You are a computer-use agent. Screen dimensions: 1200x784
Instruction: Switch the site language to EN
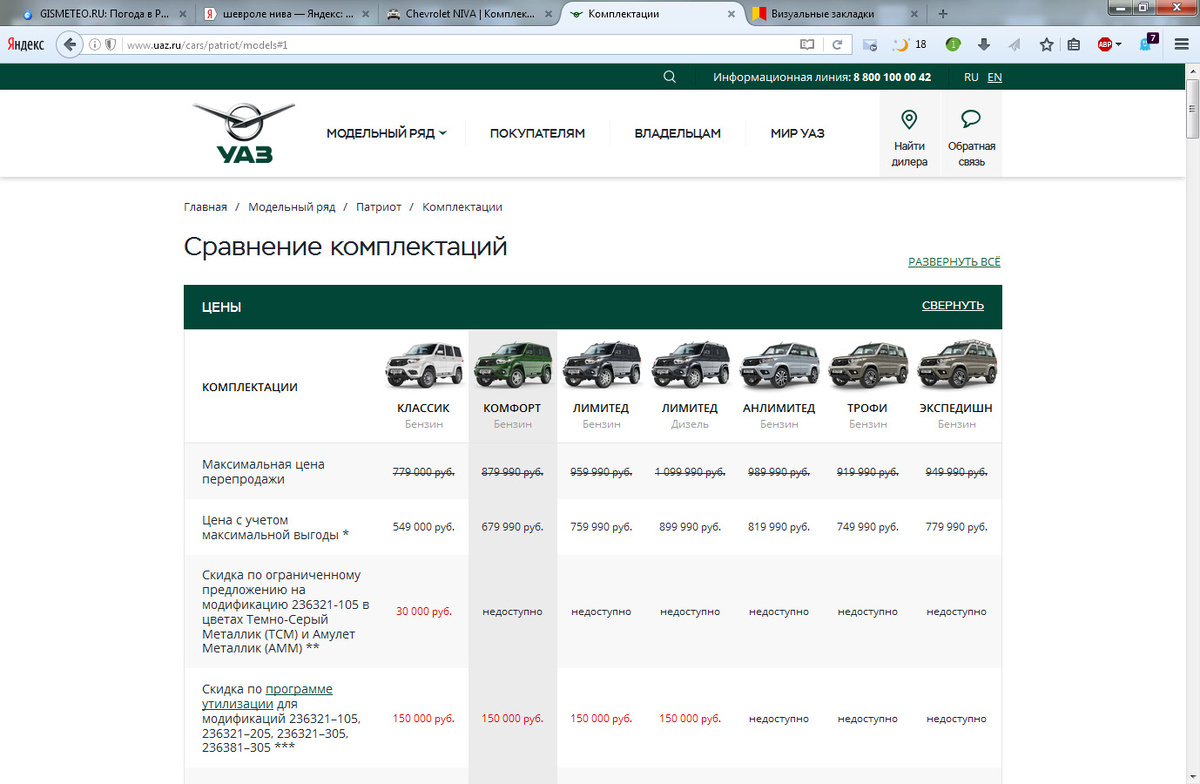tap(994, 77)
